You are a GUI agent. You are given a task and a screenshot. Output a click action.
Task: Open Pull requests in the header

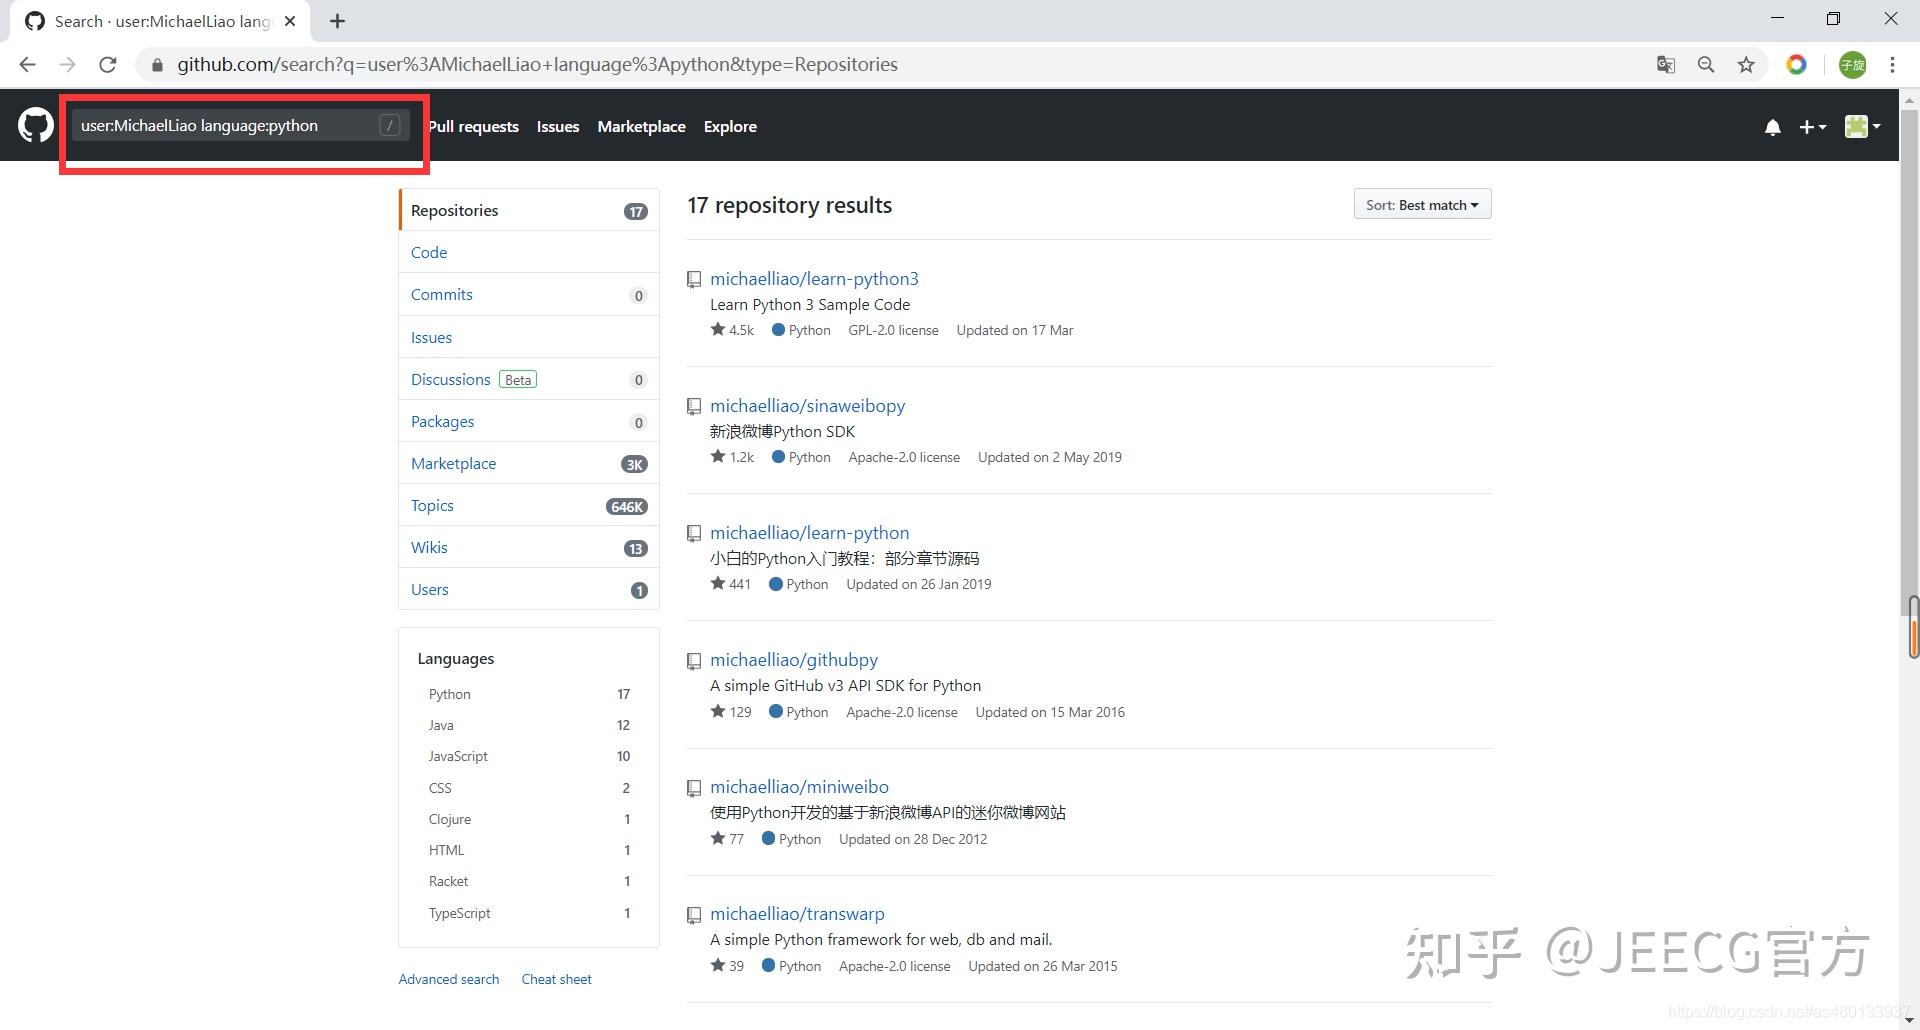[x=474, y=127]
